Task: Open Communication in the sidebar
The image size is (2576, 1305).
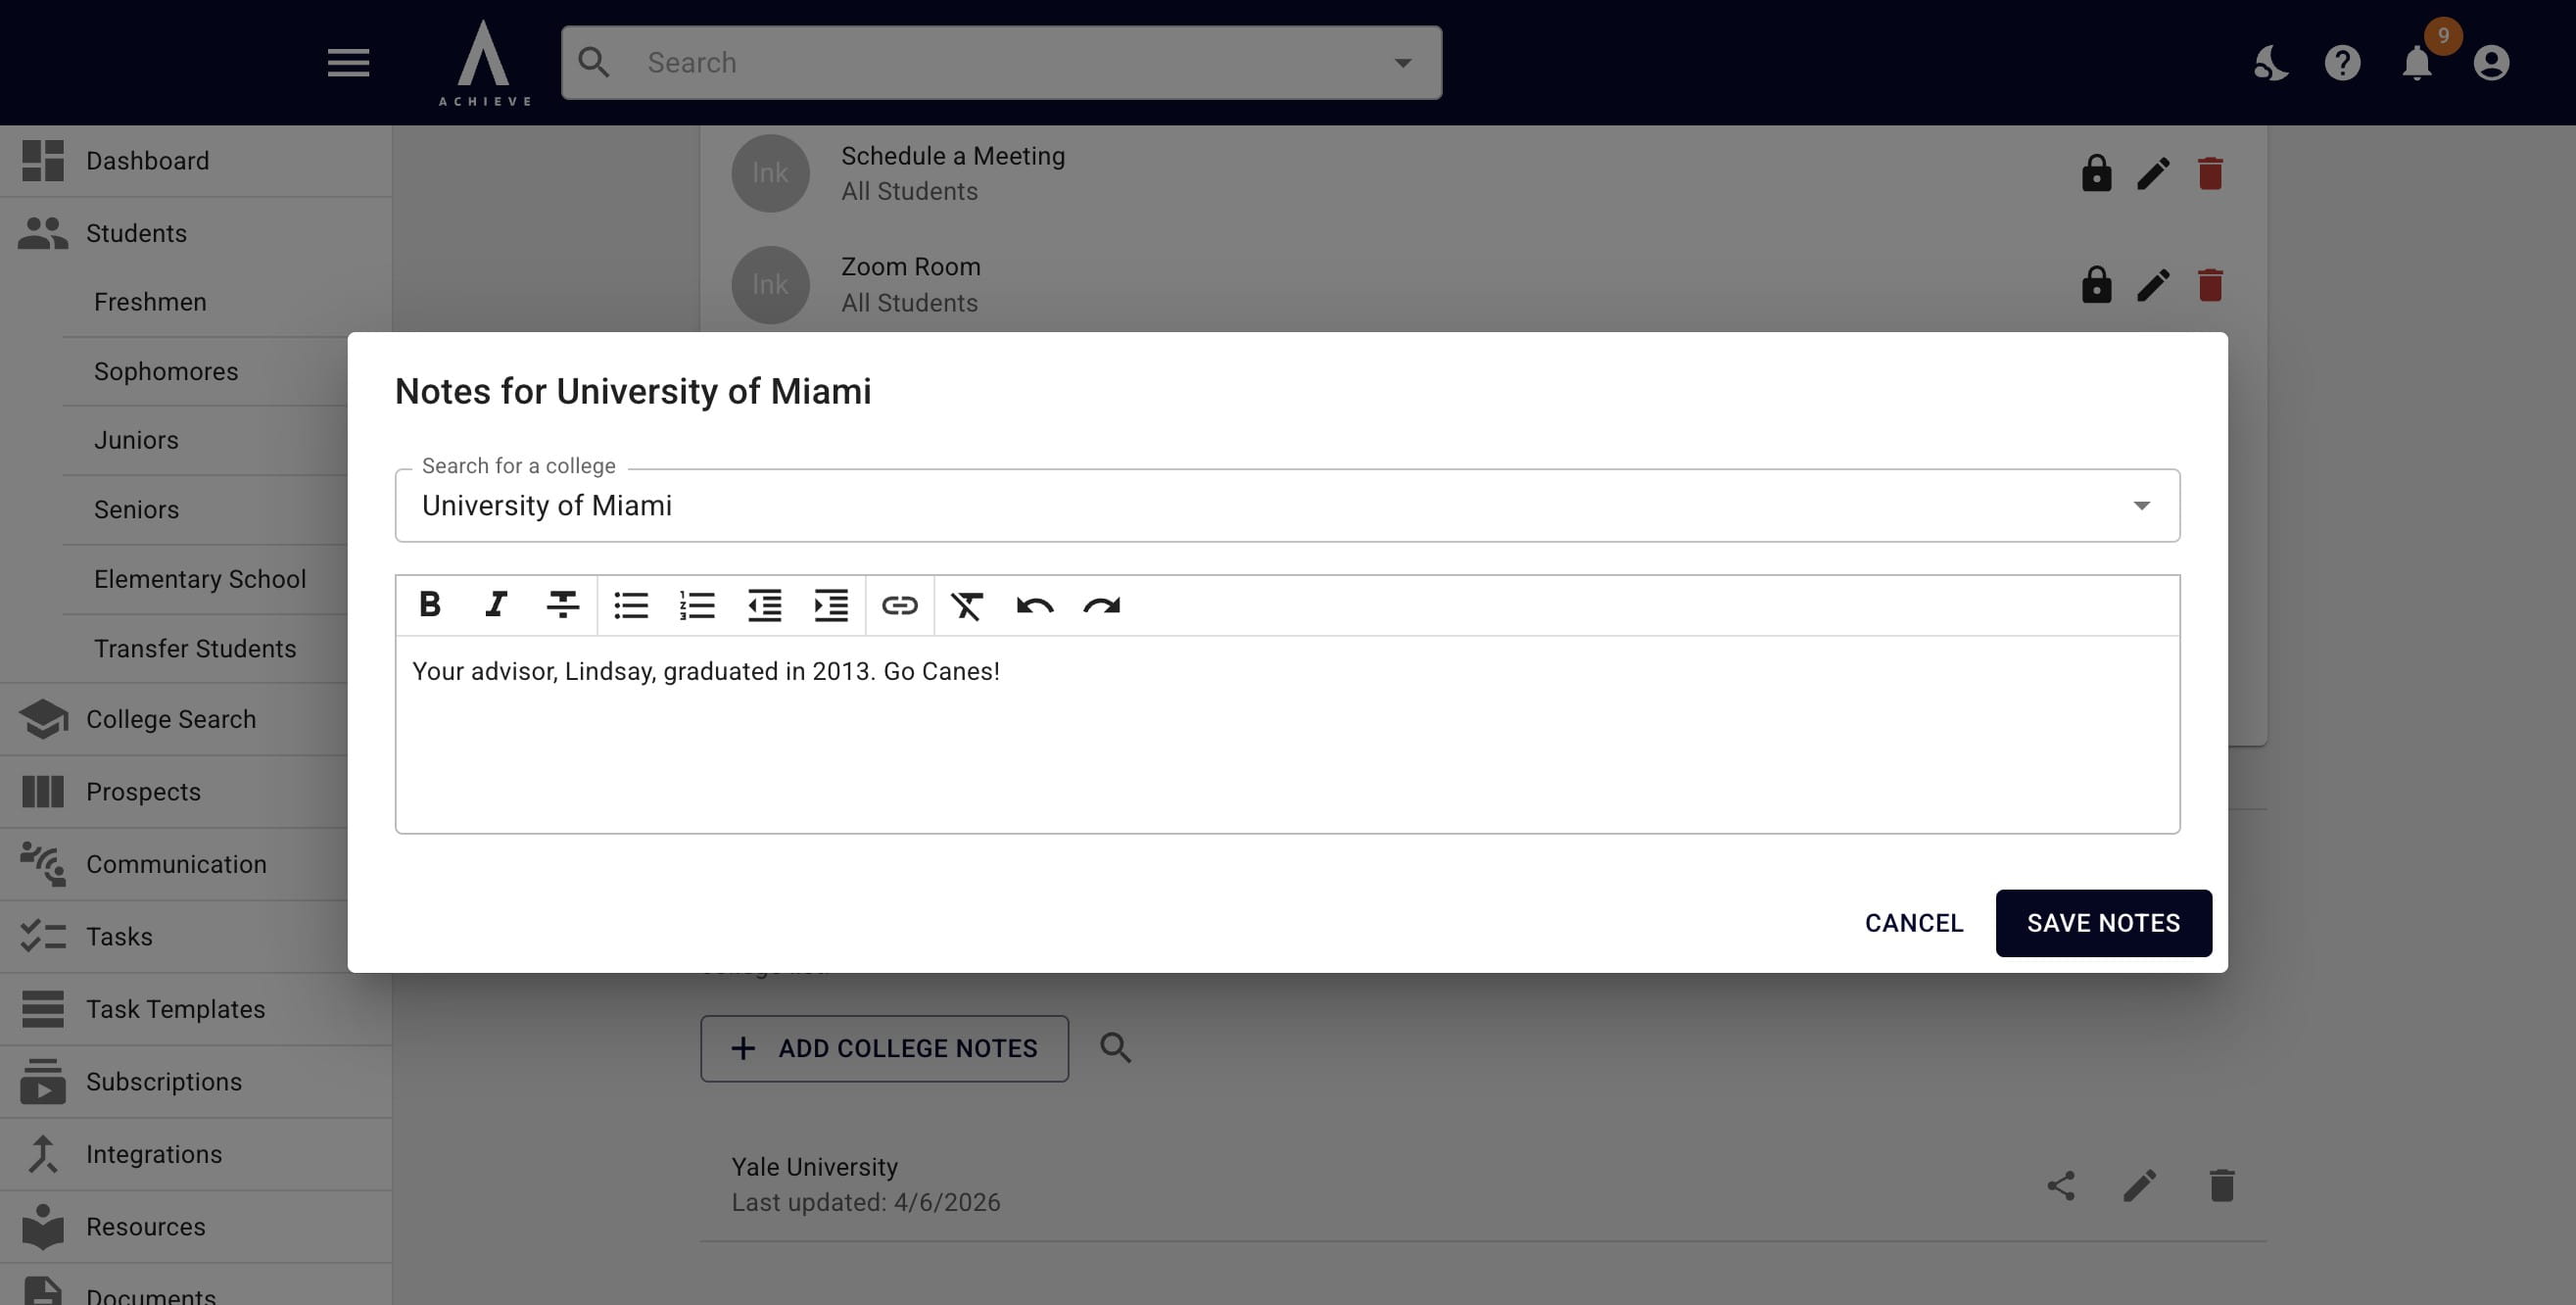Action: click(x=174, y=864)
